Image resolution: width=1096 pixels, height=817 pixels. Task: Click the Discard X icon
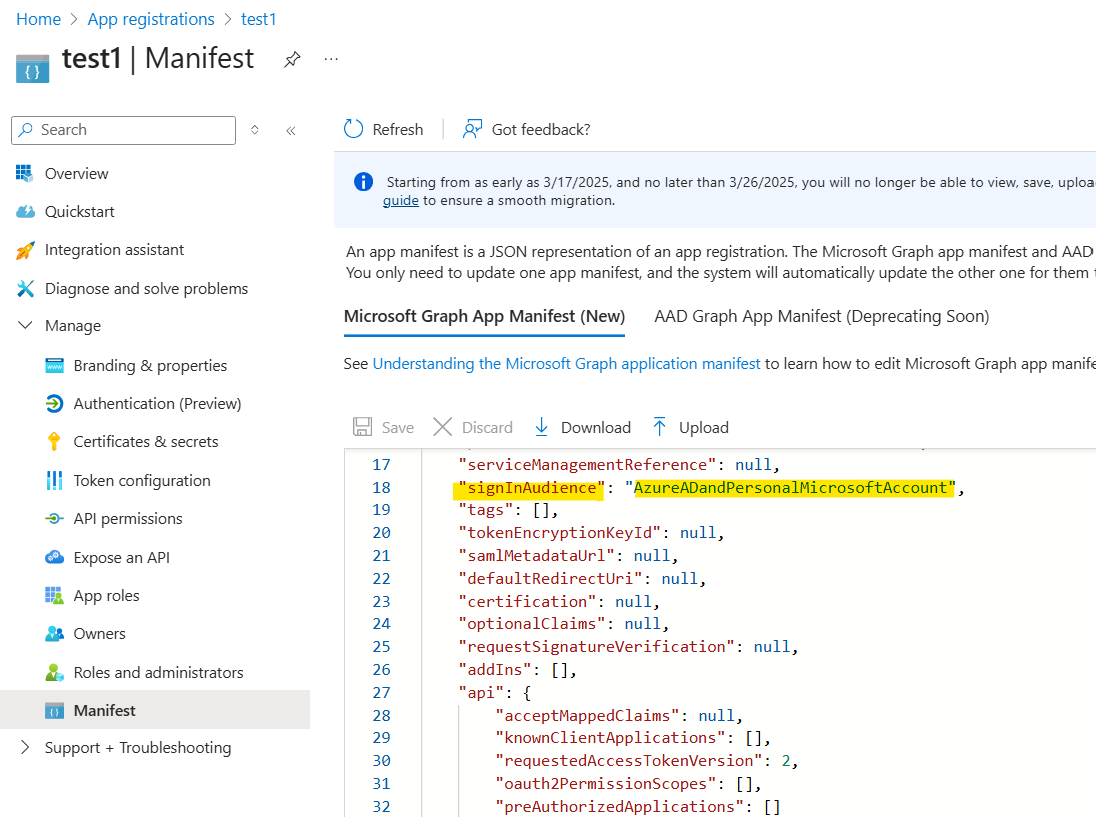[442, 427]
